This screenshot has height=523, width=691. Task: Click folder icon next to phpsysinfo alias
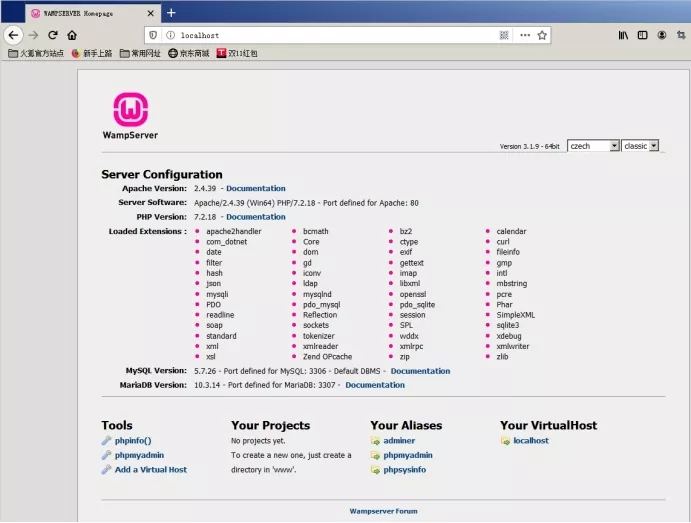(x=375, y=470)
